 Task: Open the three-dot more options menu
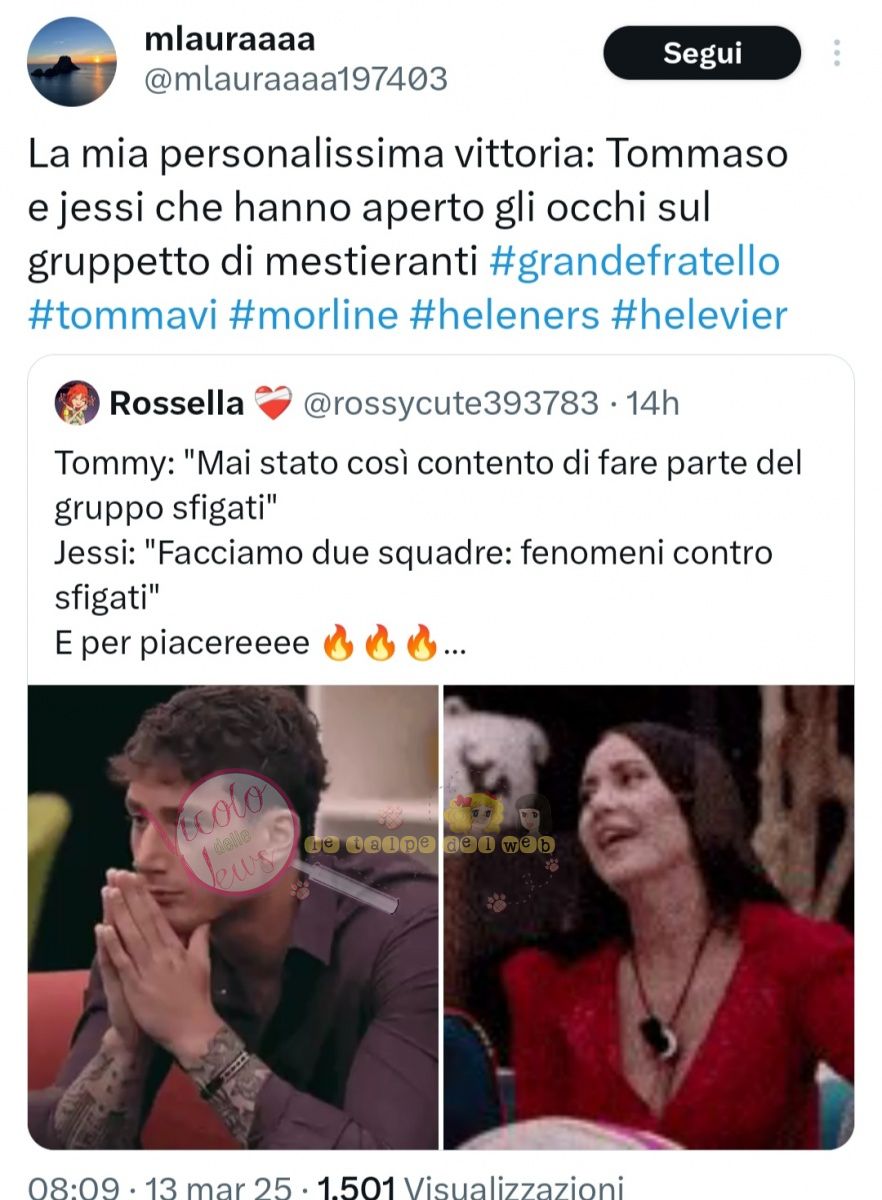click(x=836, y=53)
